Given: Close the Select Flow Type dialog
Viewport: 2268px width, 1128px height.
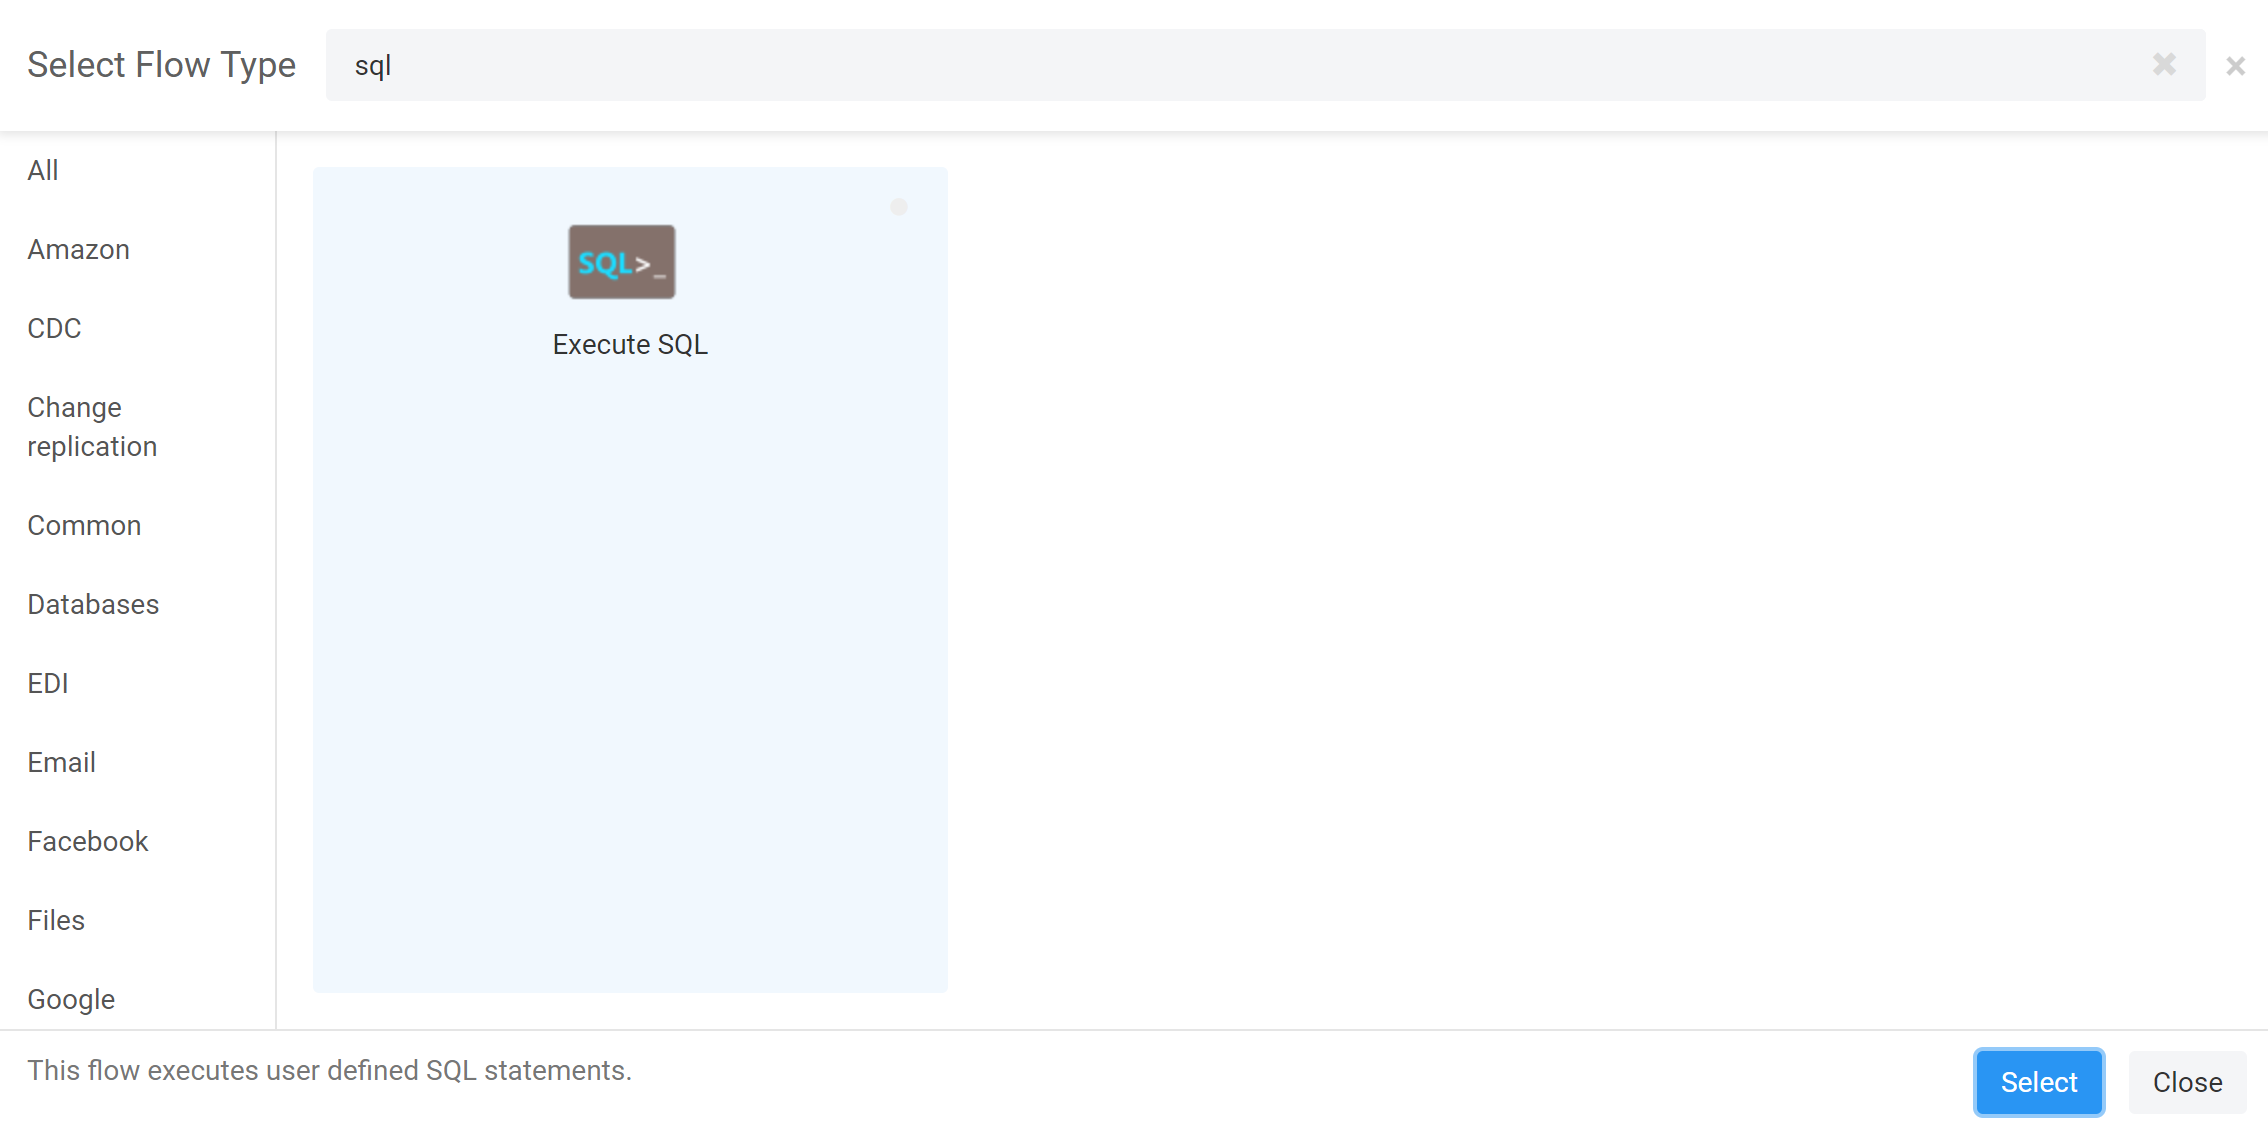Looking at the screenshot, I should (x=2235, y=66).
